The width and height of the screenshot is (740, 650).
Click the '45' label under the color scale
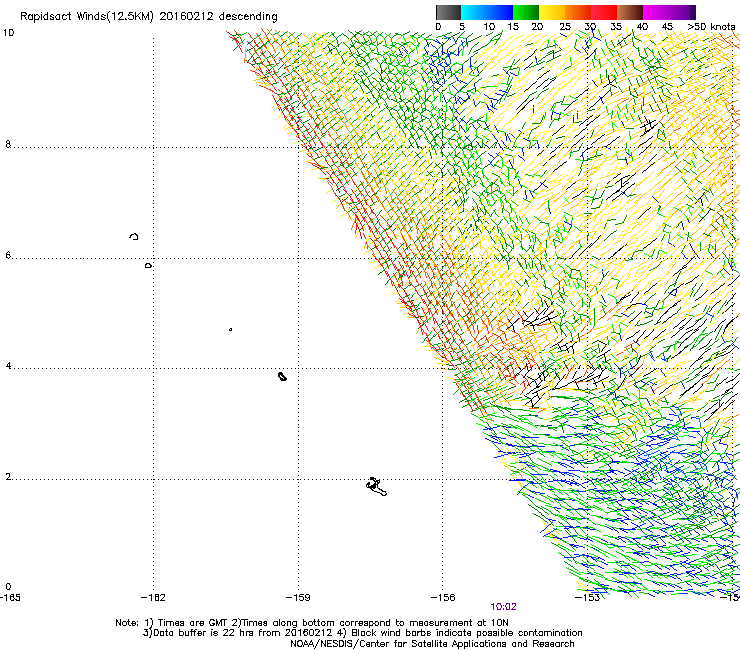(x=667, y=27)
